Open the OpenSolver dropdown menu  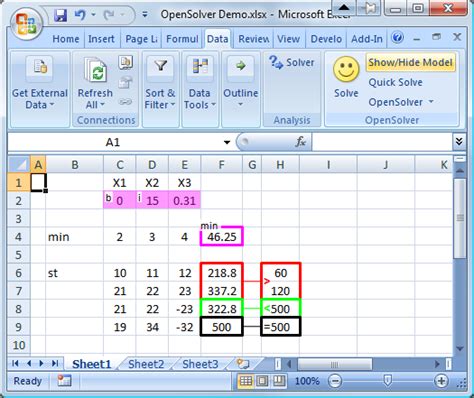pos(401,102)
